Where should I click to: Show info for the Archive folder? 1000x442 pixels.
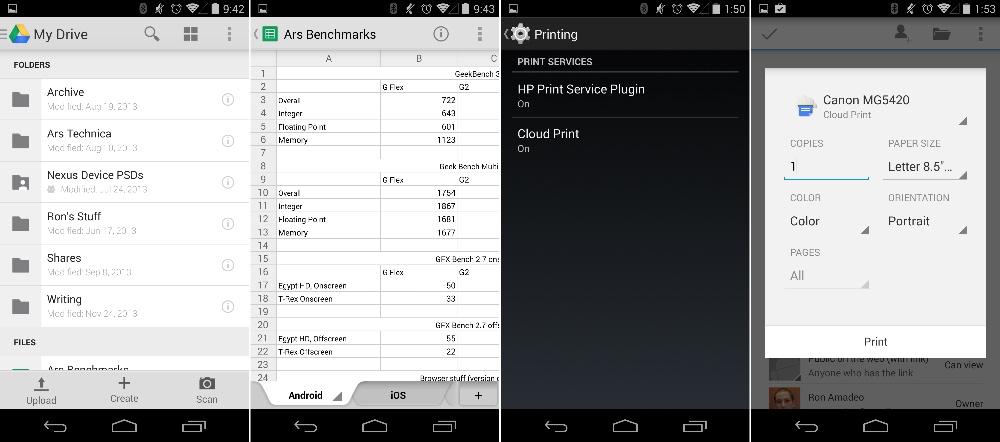coord(228,99)
